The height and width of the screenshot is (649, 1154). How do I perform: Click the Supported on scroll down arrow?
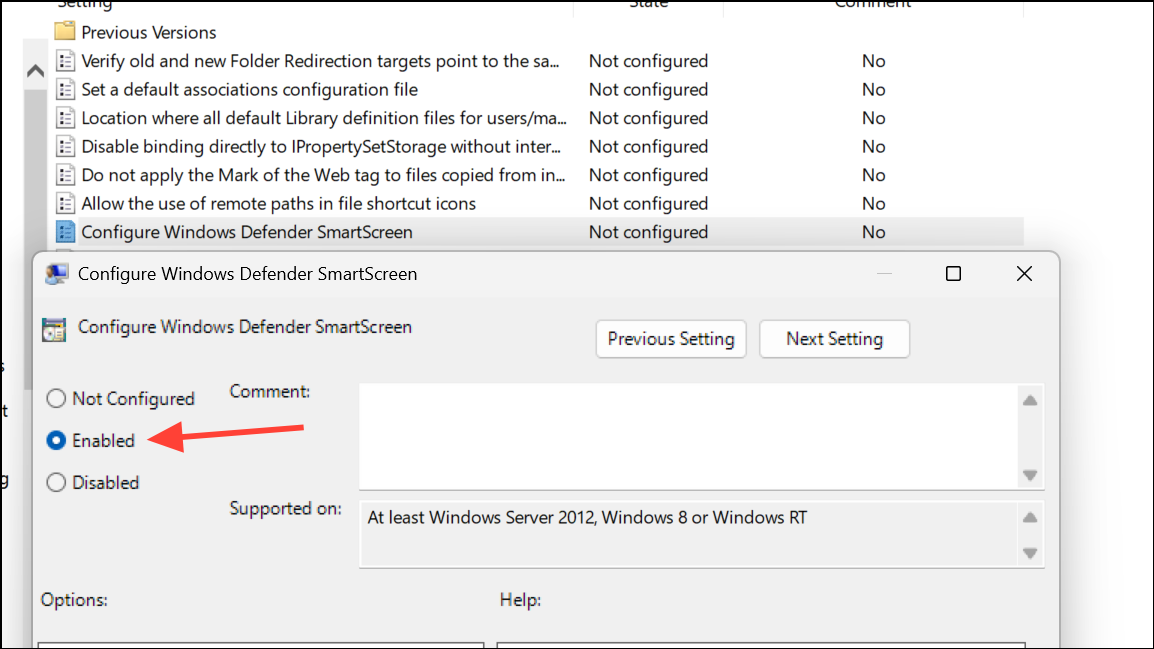(1030, 553)
